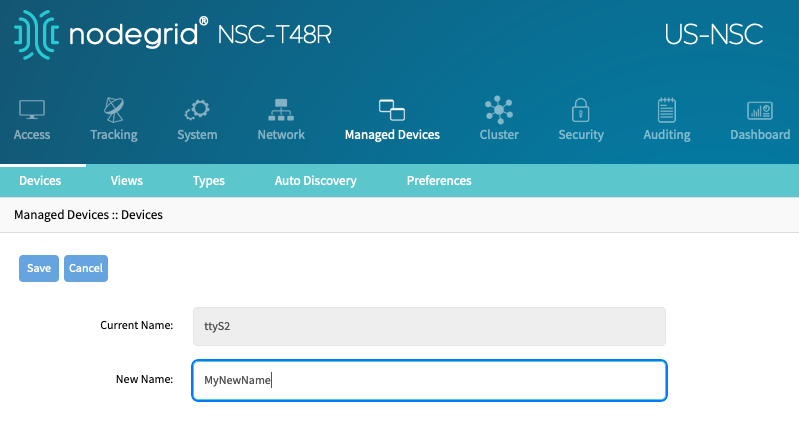Save the new device name
Screen dimensions: 799x434
tap(39, 268)
